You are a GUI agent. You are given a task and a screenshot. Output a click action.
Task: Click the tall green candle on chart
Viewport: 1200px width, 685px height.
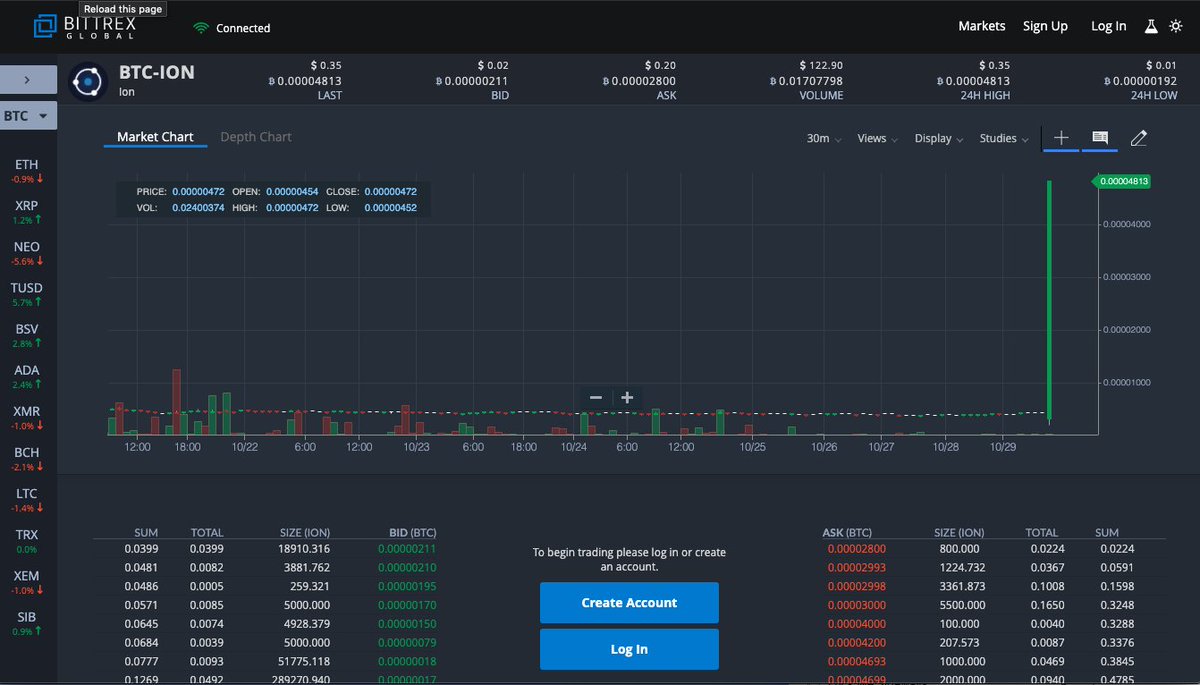click(1049, 301)
